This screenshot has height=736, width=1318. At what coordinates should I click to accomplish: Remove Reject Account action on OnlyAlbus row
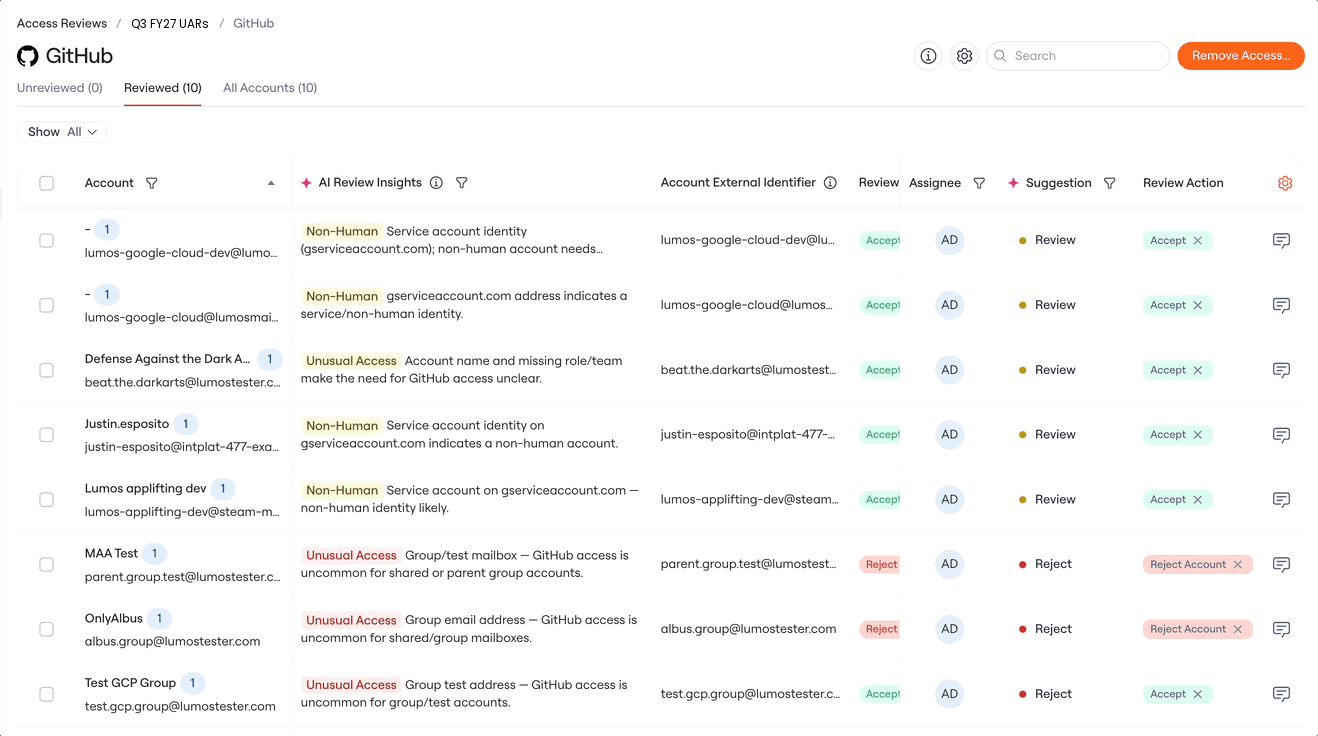coord(1238,629)
